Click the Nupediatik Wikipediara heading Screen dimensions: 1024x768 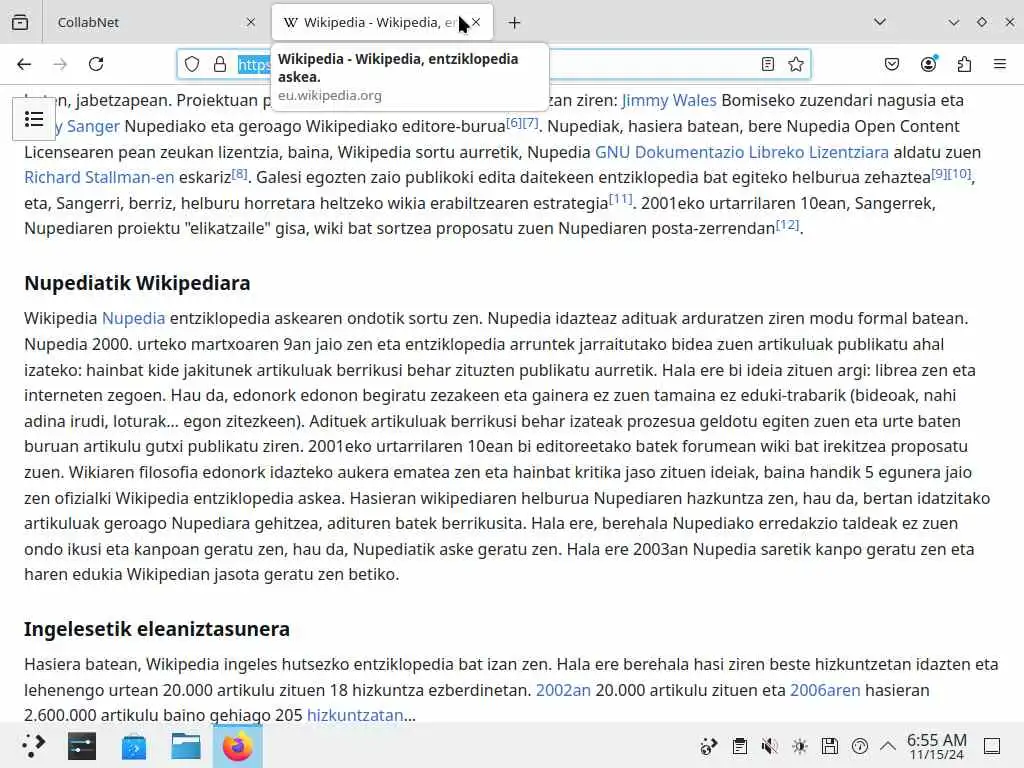pyautogui.click(x=137, y=283)
